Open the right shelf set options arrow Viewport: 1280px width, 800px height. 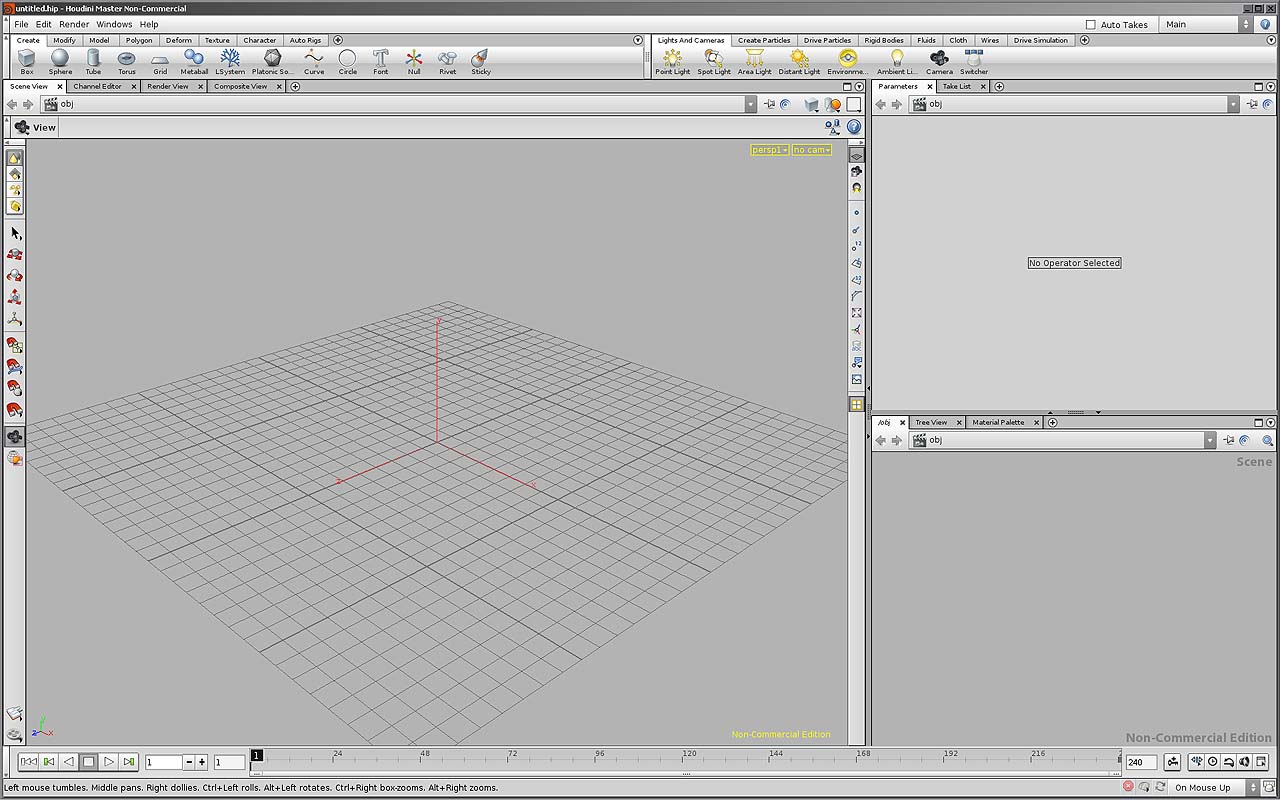click(1271, 41)
